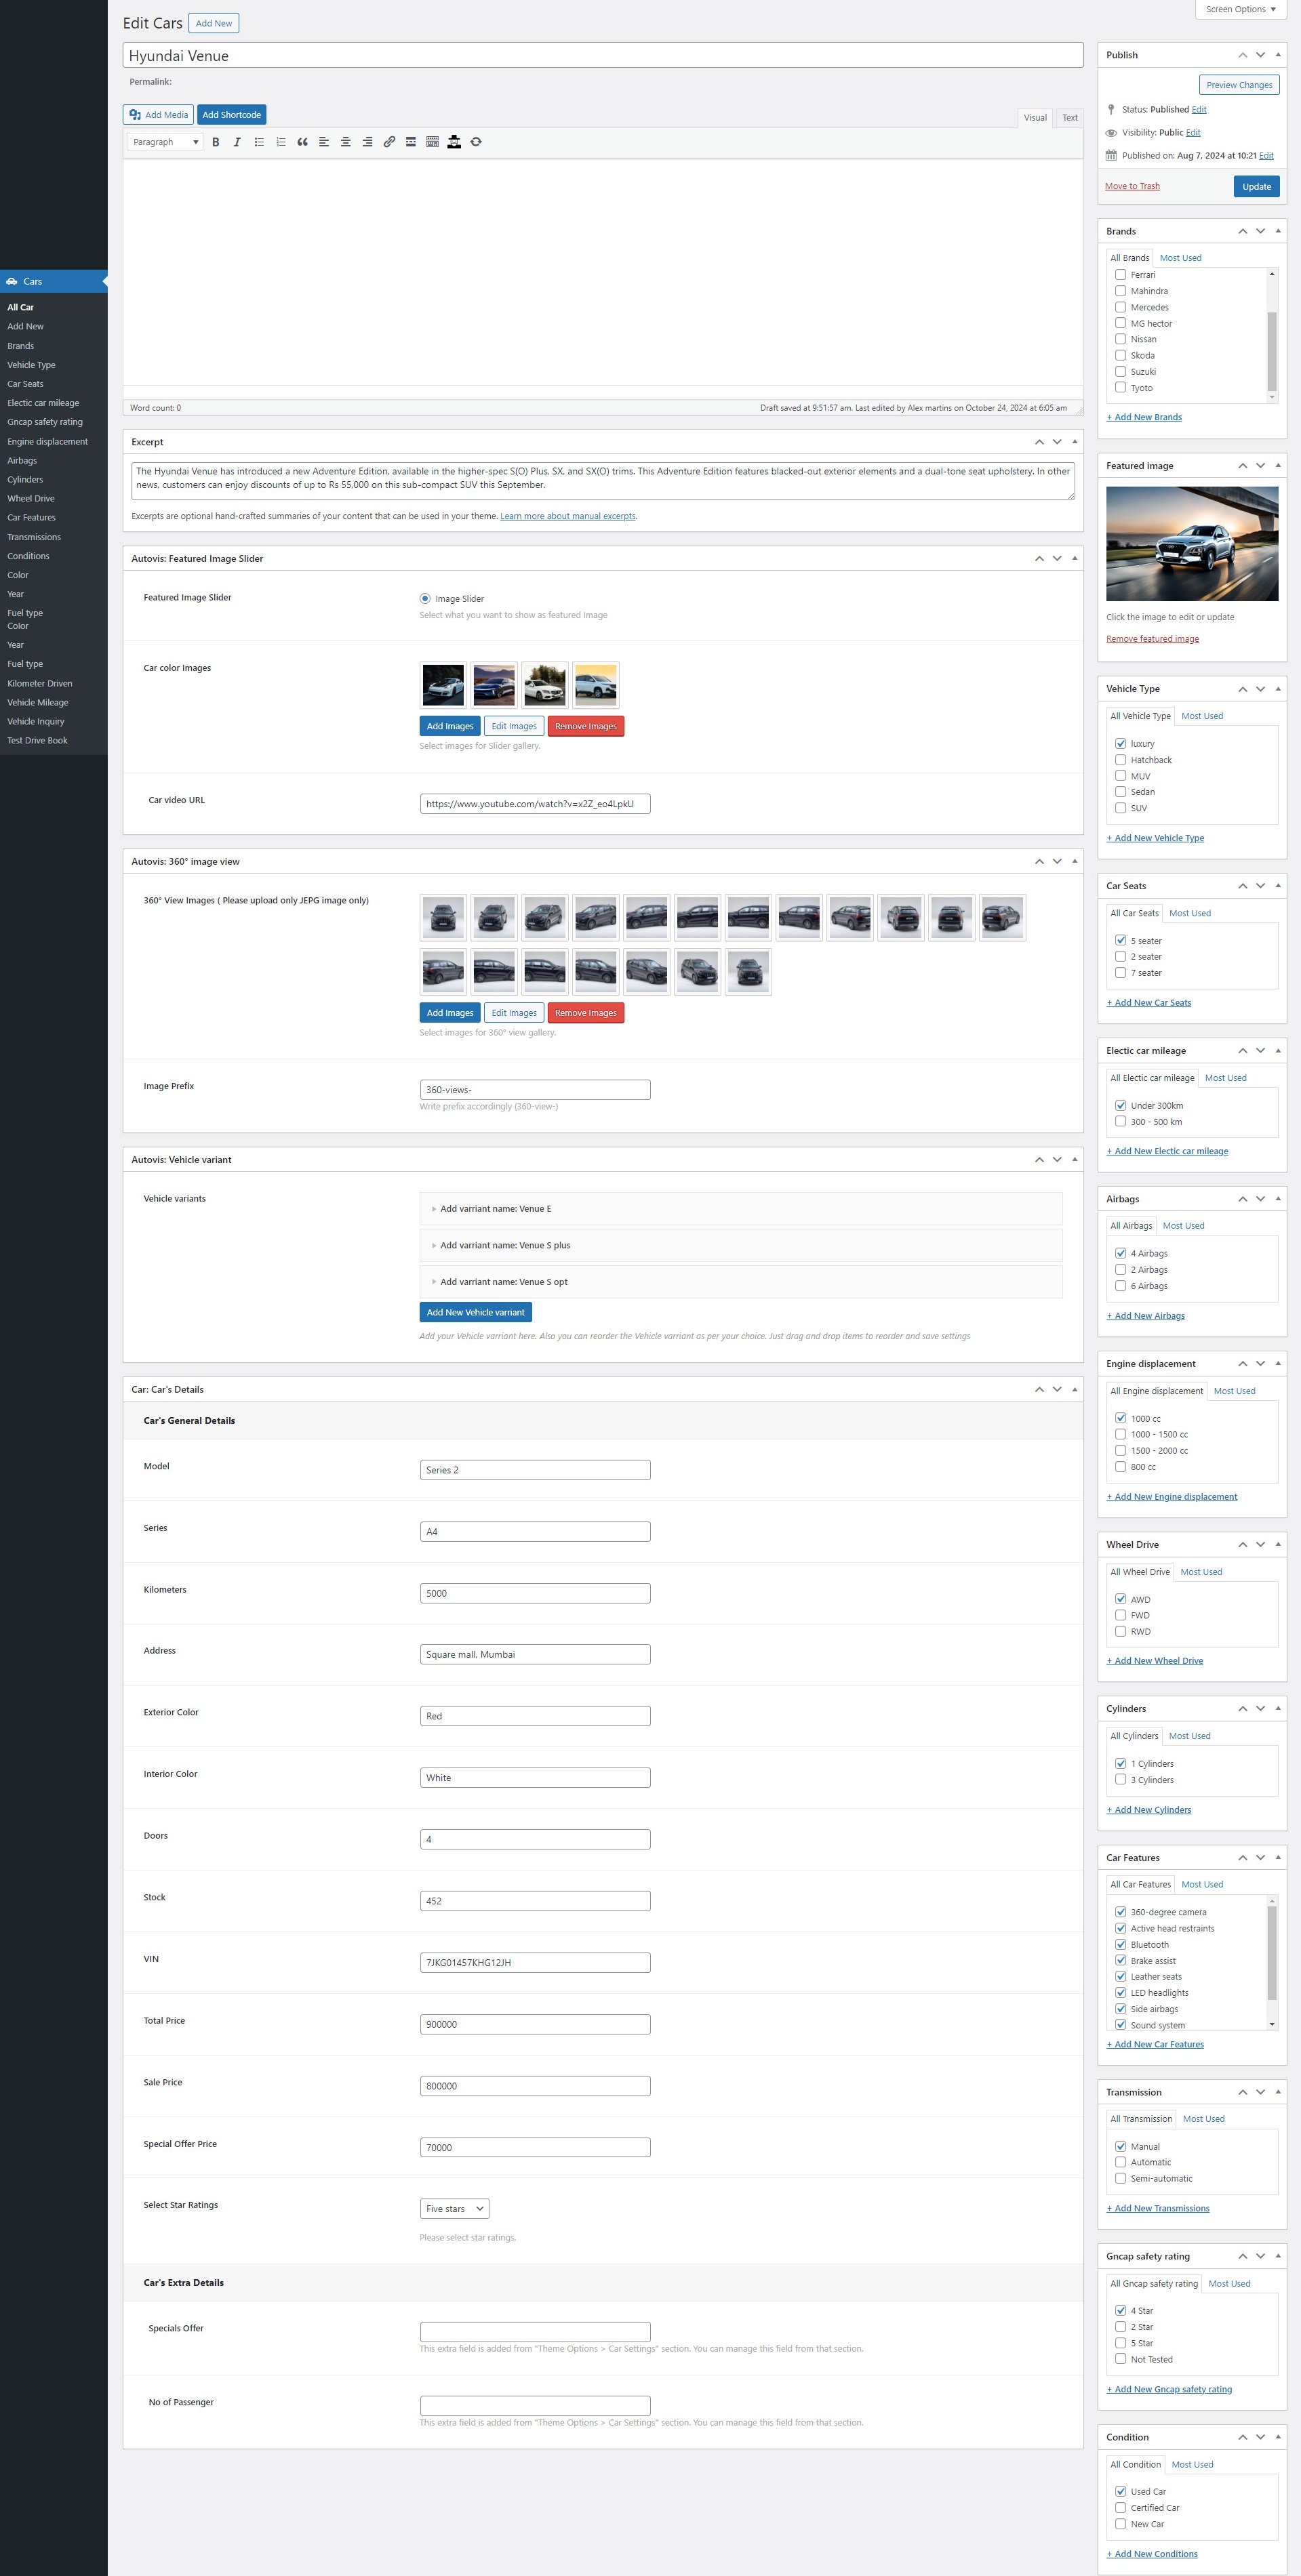Switch to the Visual editor tab

(1035, 118)
